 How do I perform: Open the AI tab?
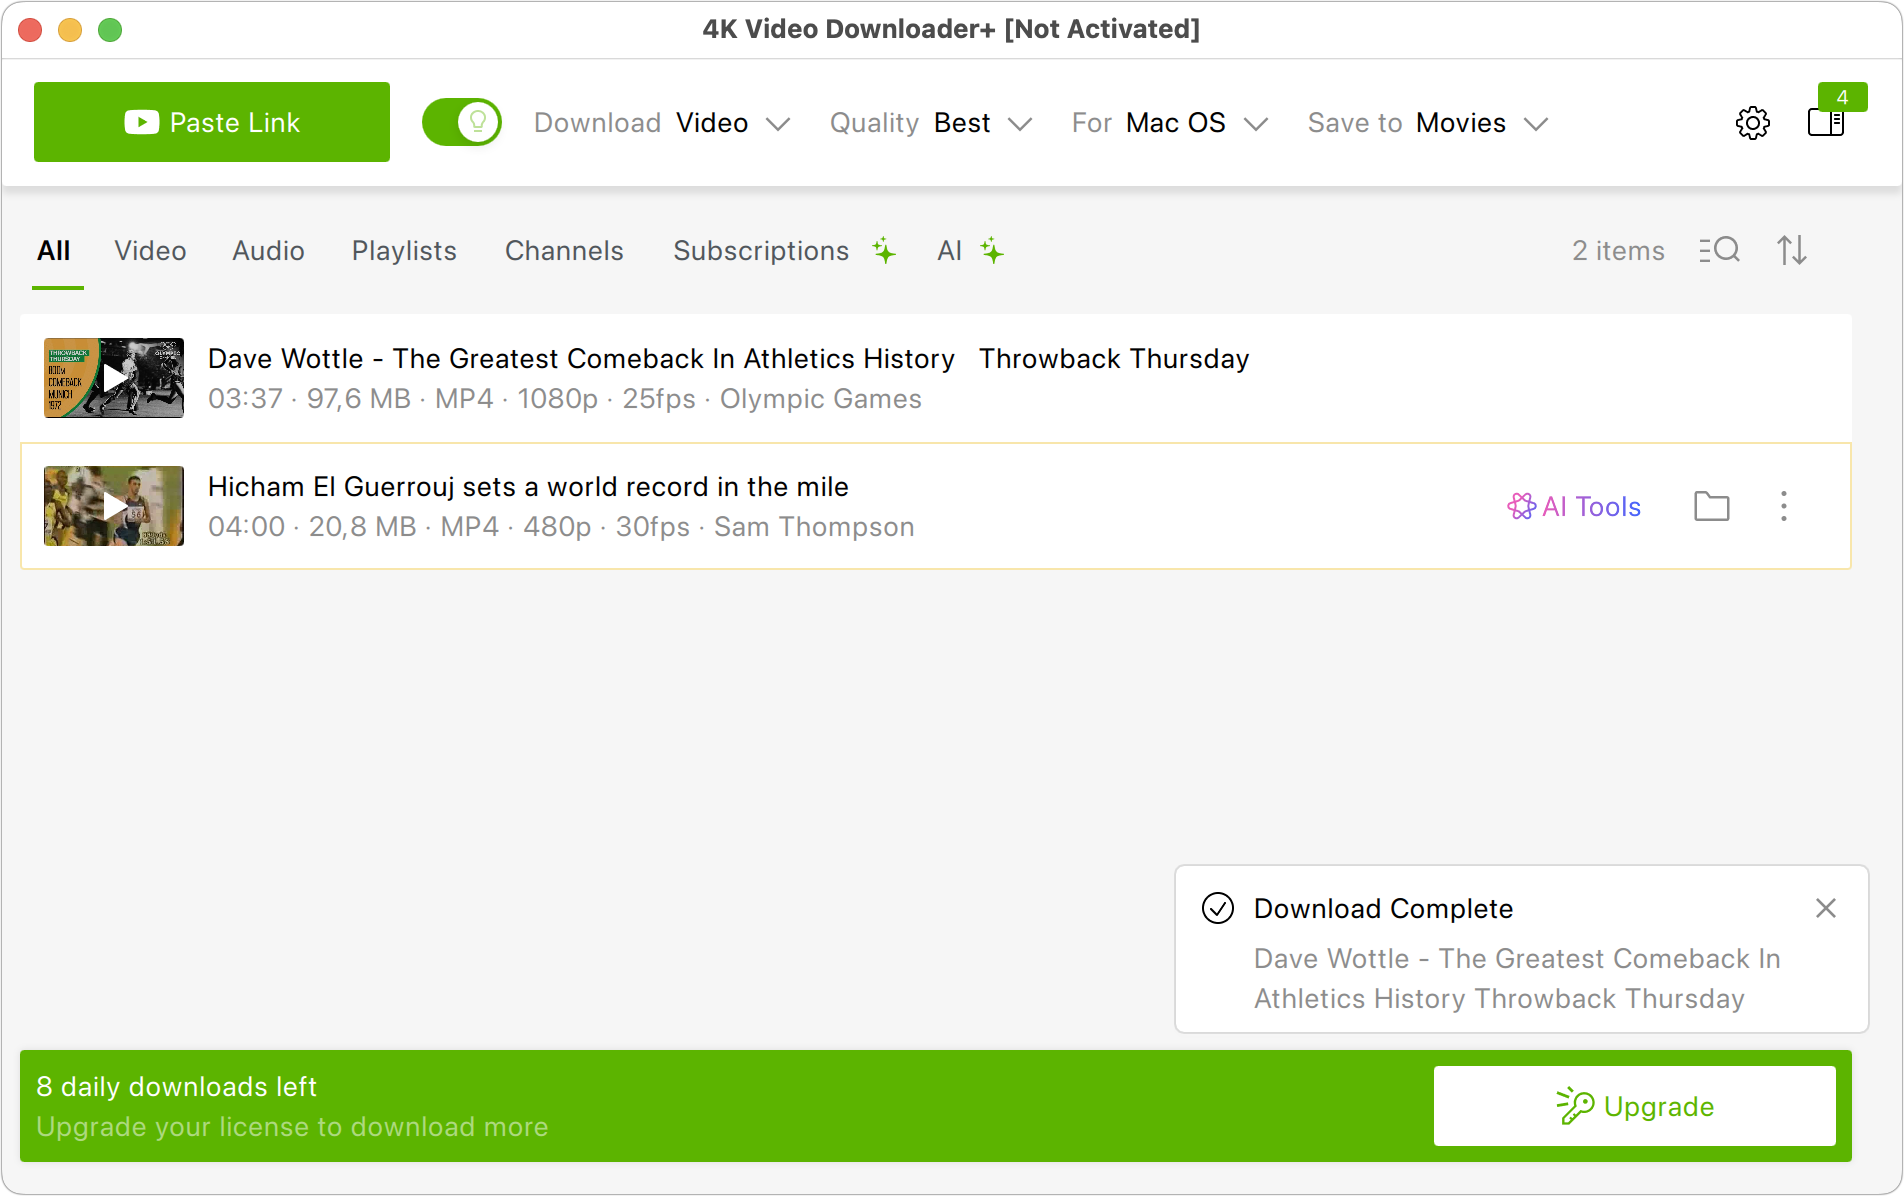949,251
